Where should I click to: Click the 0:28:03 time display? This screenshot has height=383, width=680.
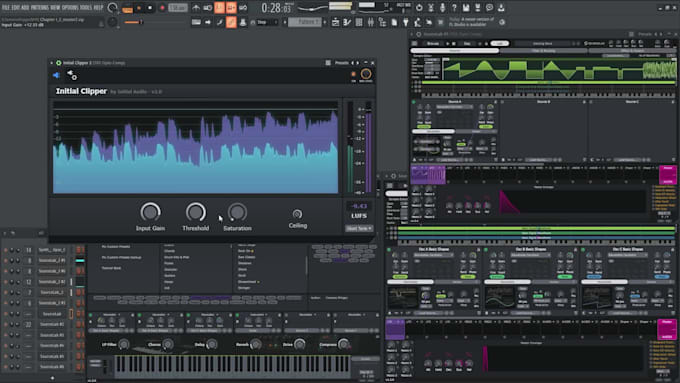point(276,8)
